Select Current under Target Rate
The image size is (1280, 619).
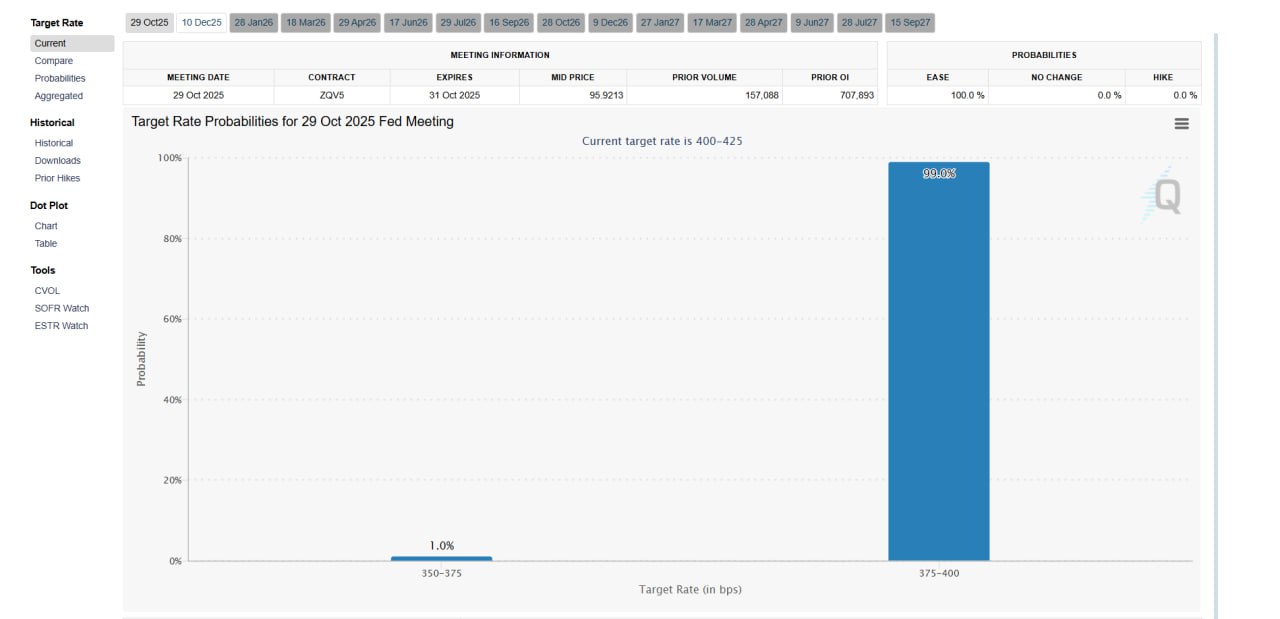tap(50, 44)
